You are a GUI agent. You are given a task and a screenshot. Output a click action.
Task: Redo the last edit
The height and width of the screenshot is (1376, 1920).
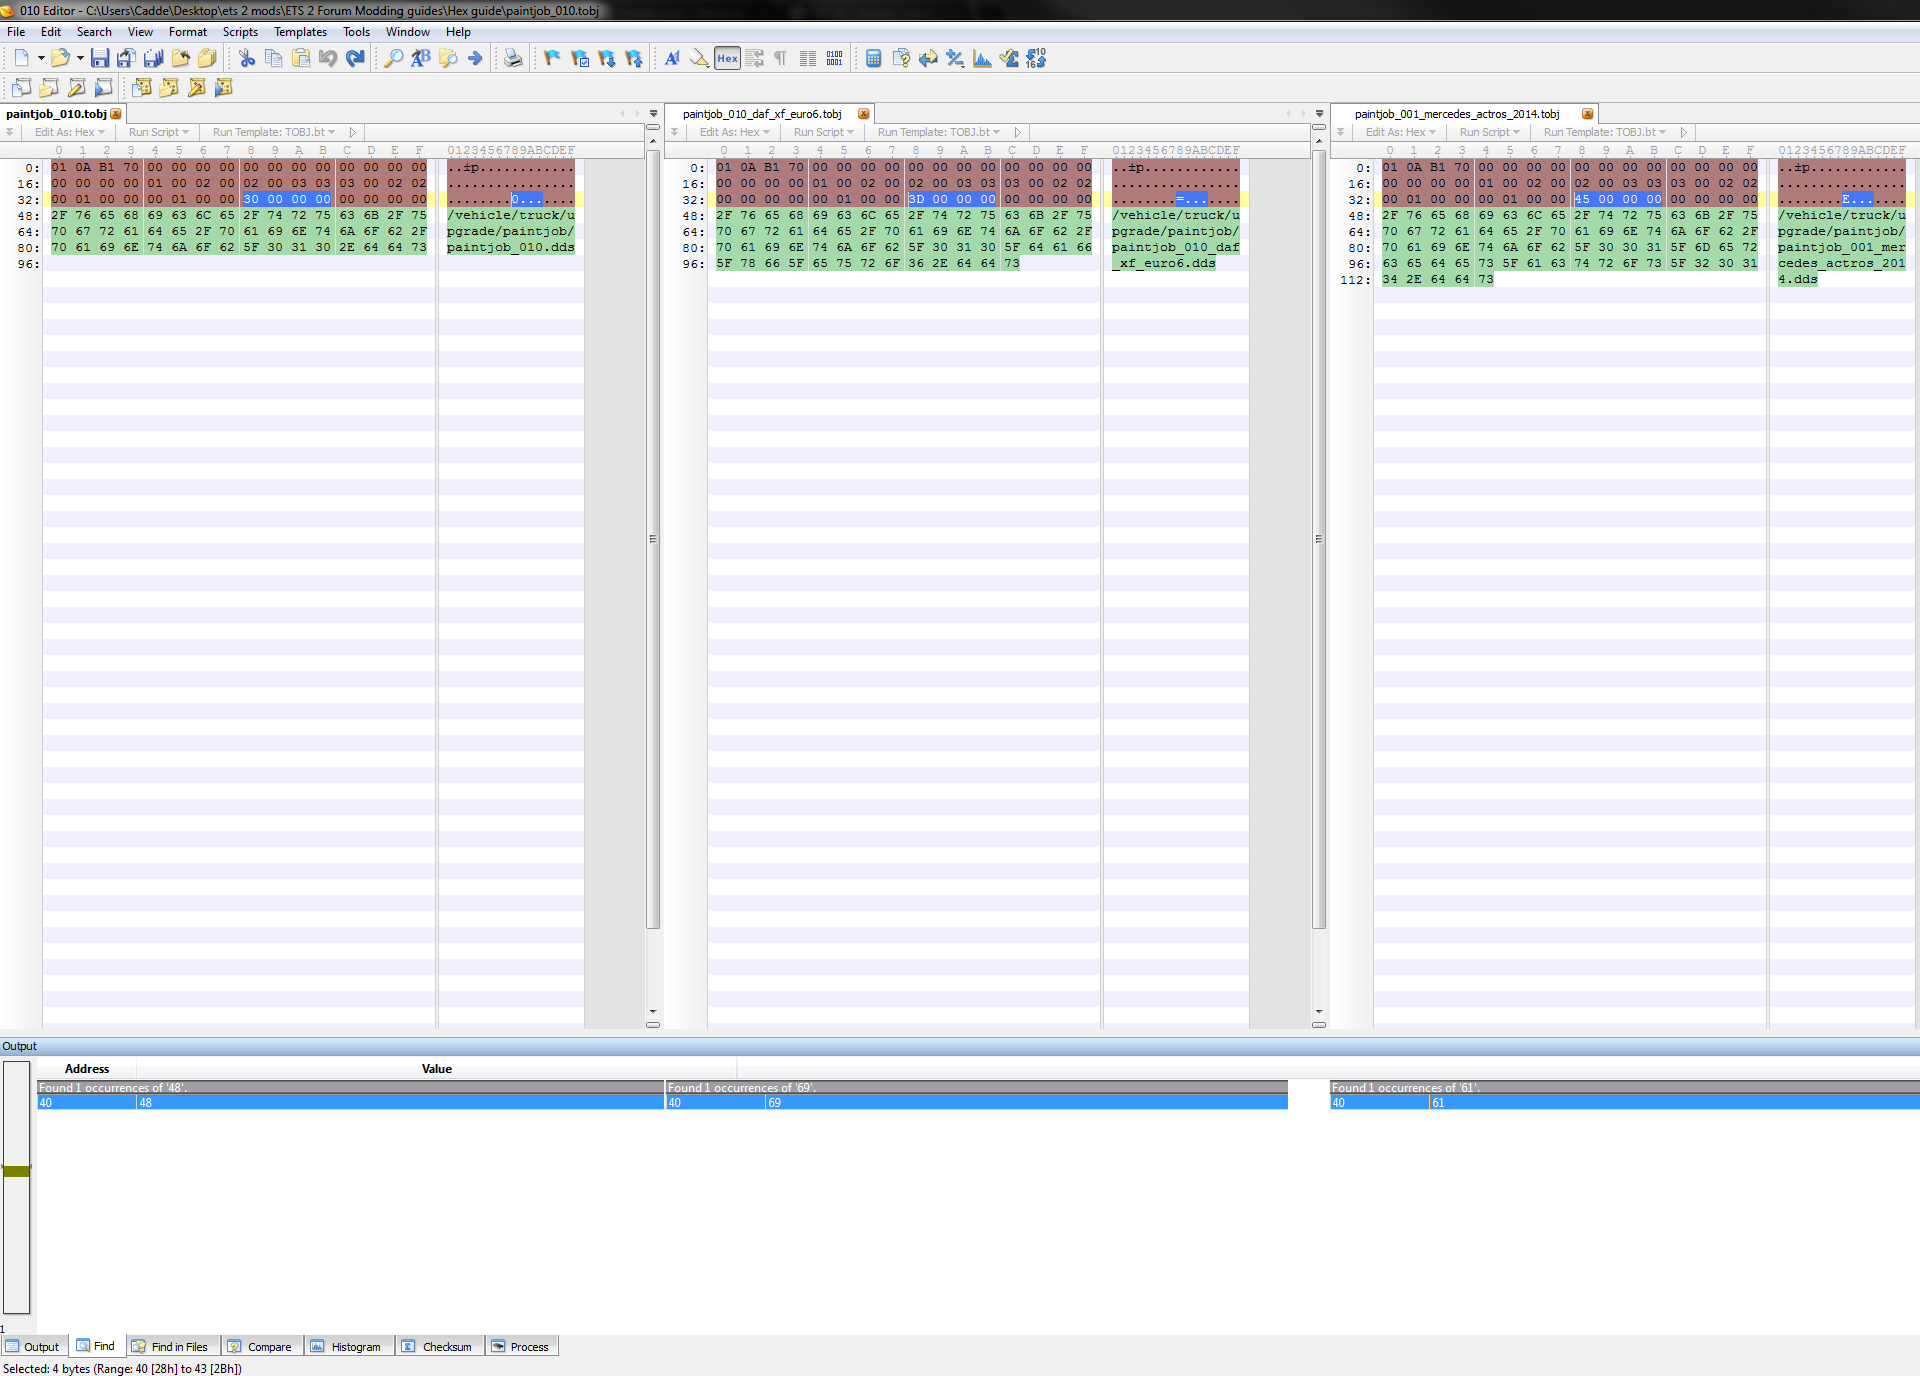click(x=355, y=58)
